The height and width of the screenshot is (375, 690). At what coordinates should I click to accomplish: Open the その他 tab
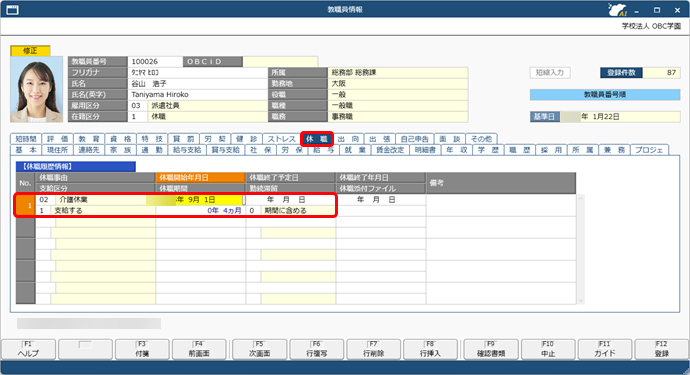[x=481, y=139]
